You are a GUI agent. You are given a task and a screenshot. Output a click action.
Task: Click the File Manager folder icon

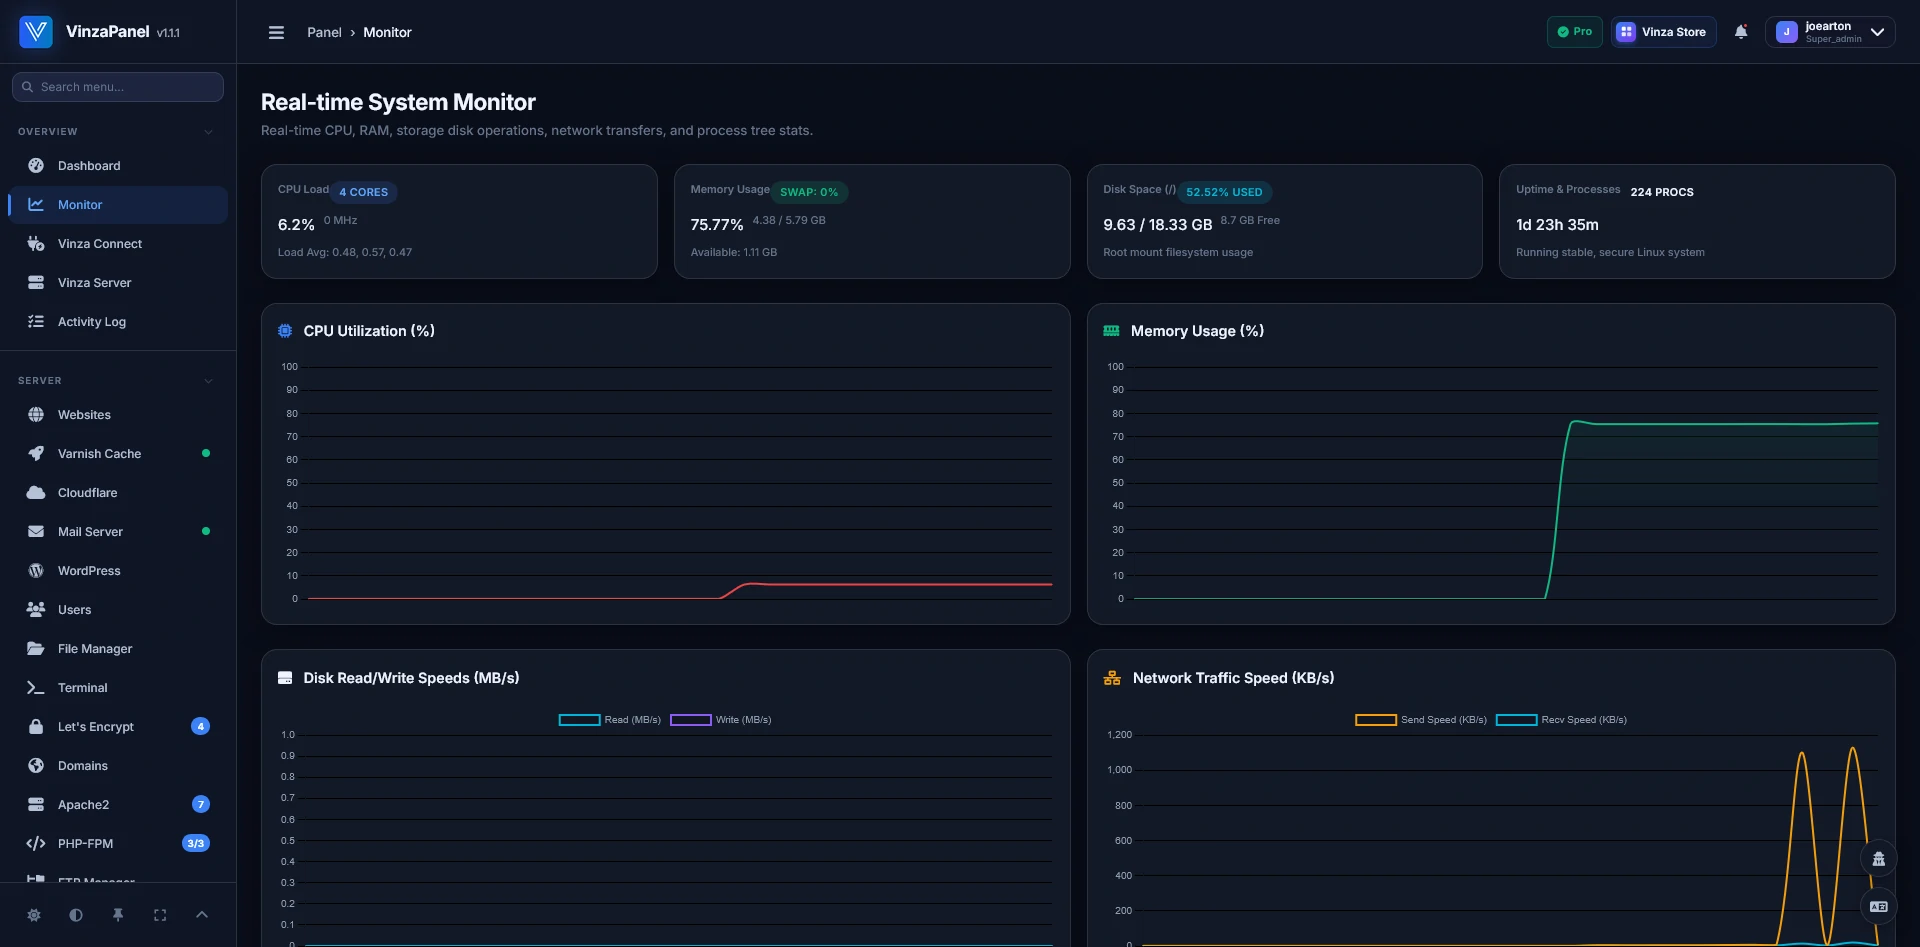click(x=36, y=649)
